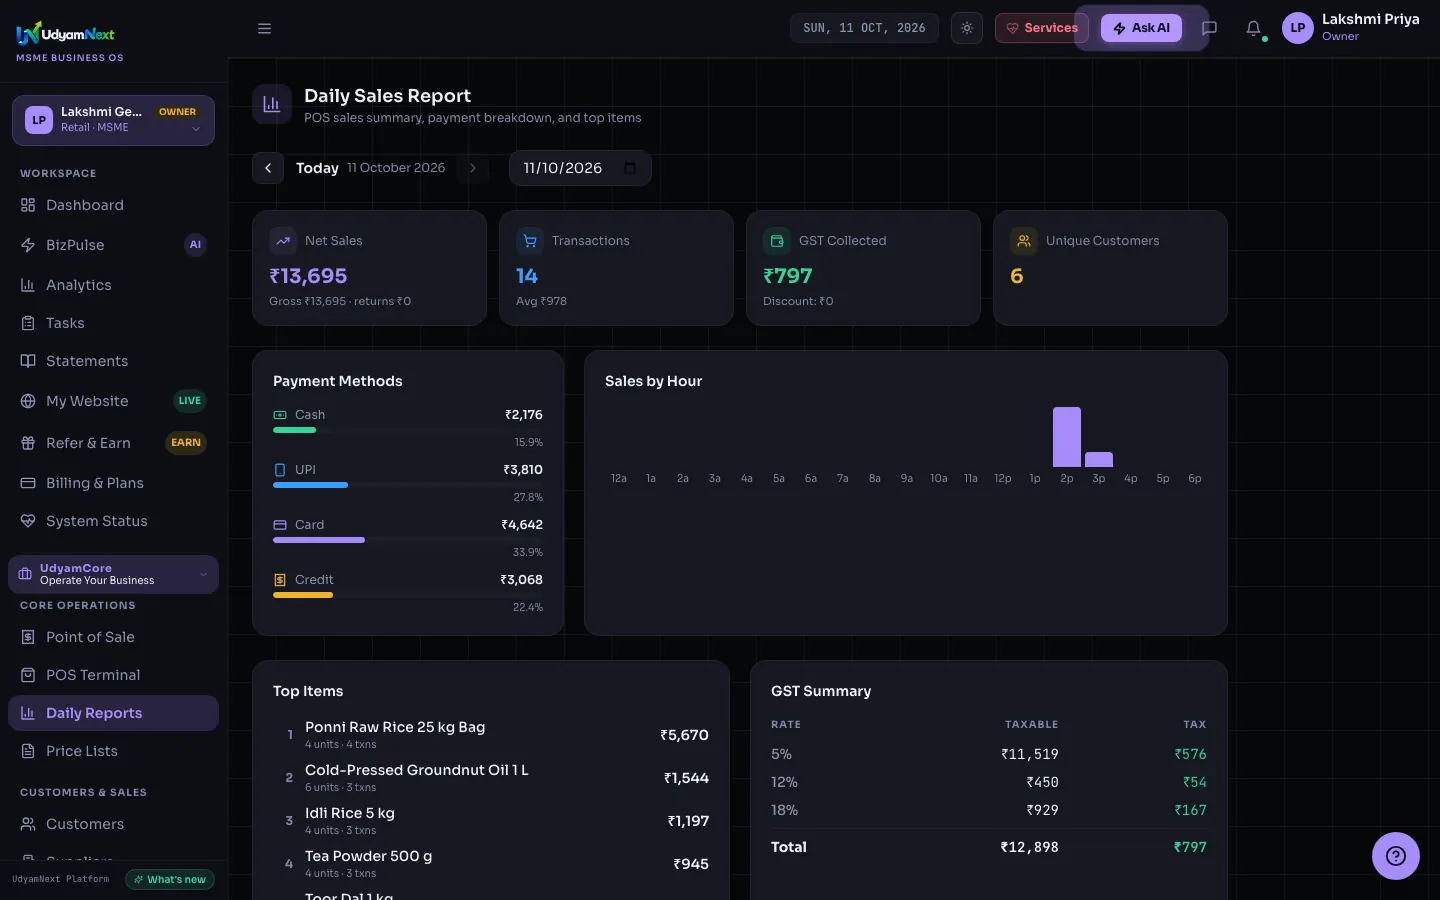The width and height of the screenshot is (1440, 900).
Task: Click the What's new button
Action: (x=170, y=880)
